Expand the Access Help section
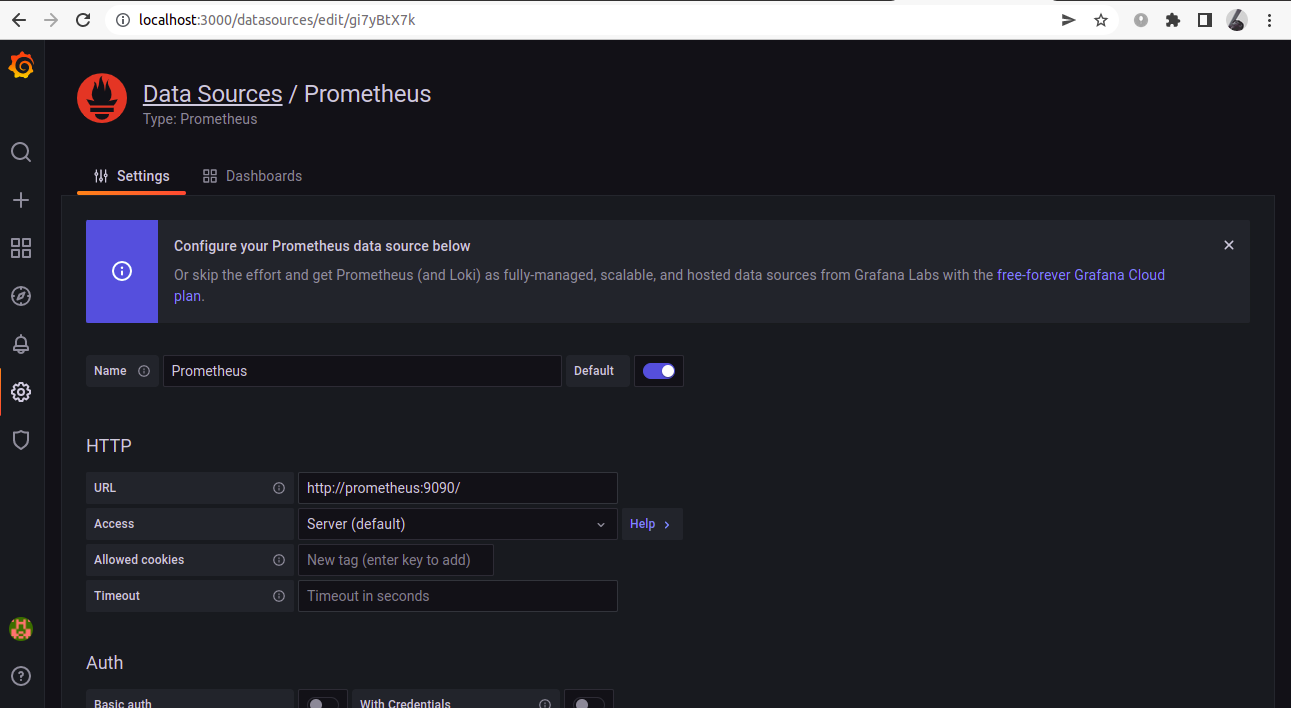This screenshot has width=1291, height=708. coord(652,524)
